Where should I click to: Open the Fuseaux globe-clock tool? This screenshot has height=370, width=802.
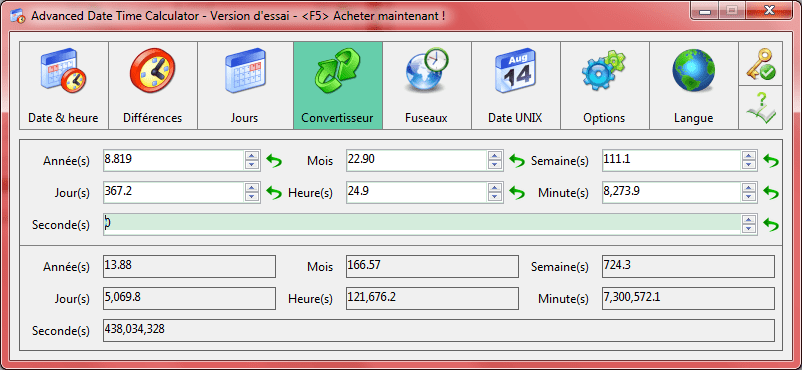pos(427,85)
